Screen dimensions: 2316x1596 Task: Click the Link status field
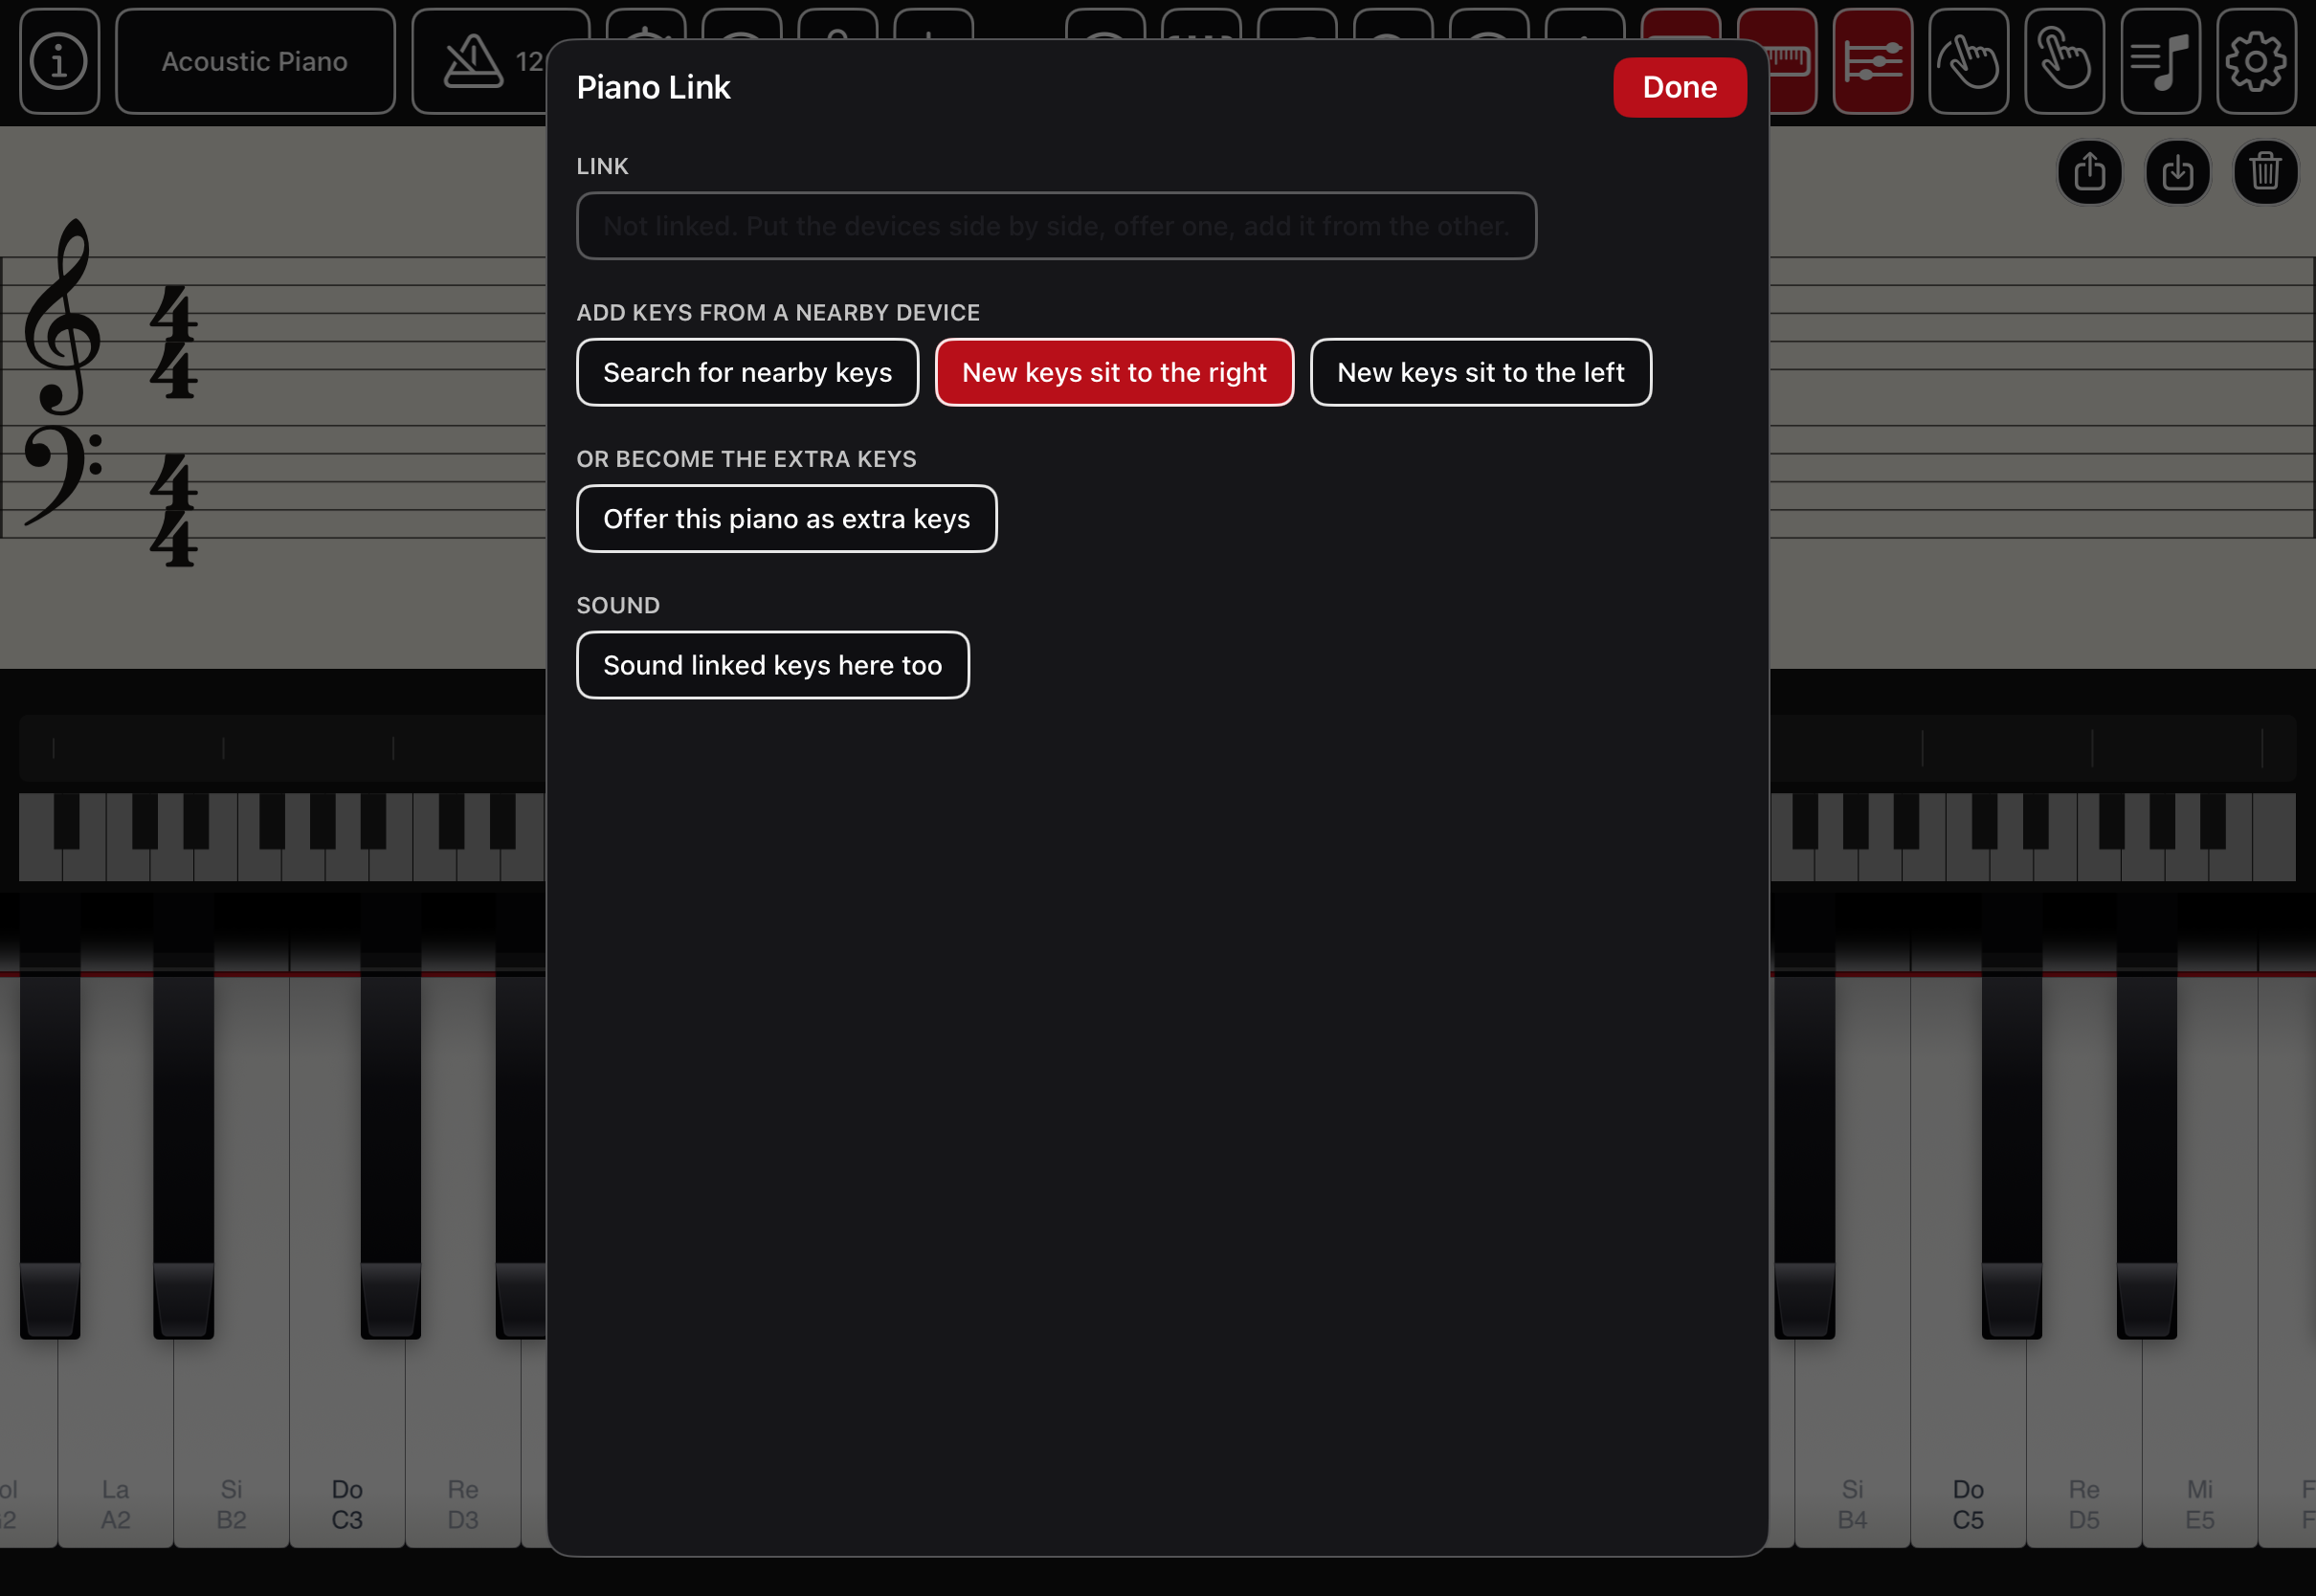coord(1056,226)
